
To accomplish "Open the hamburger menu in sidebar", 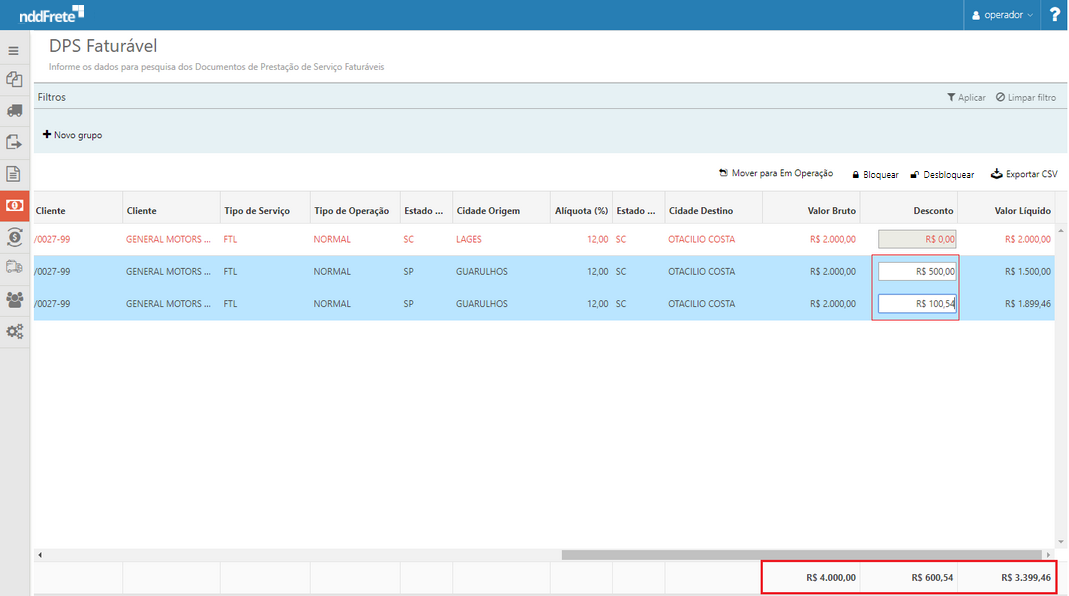I will tap(14, 50).
